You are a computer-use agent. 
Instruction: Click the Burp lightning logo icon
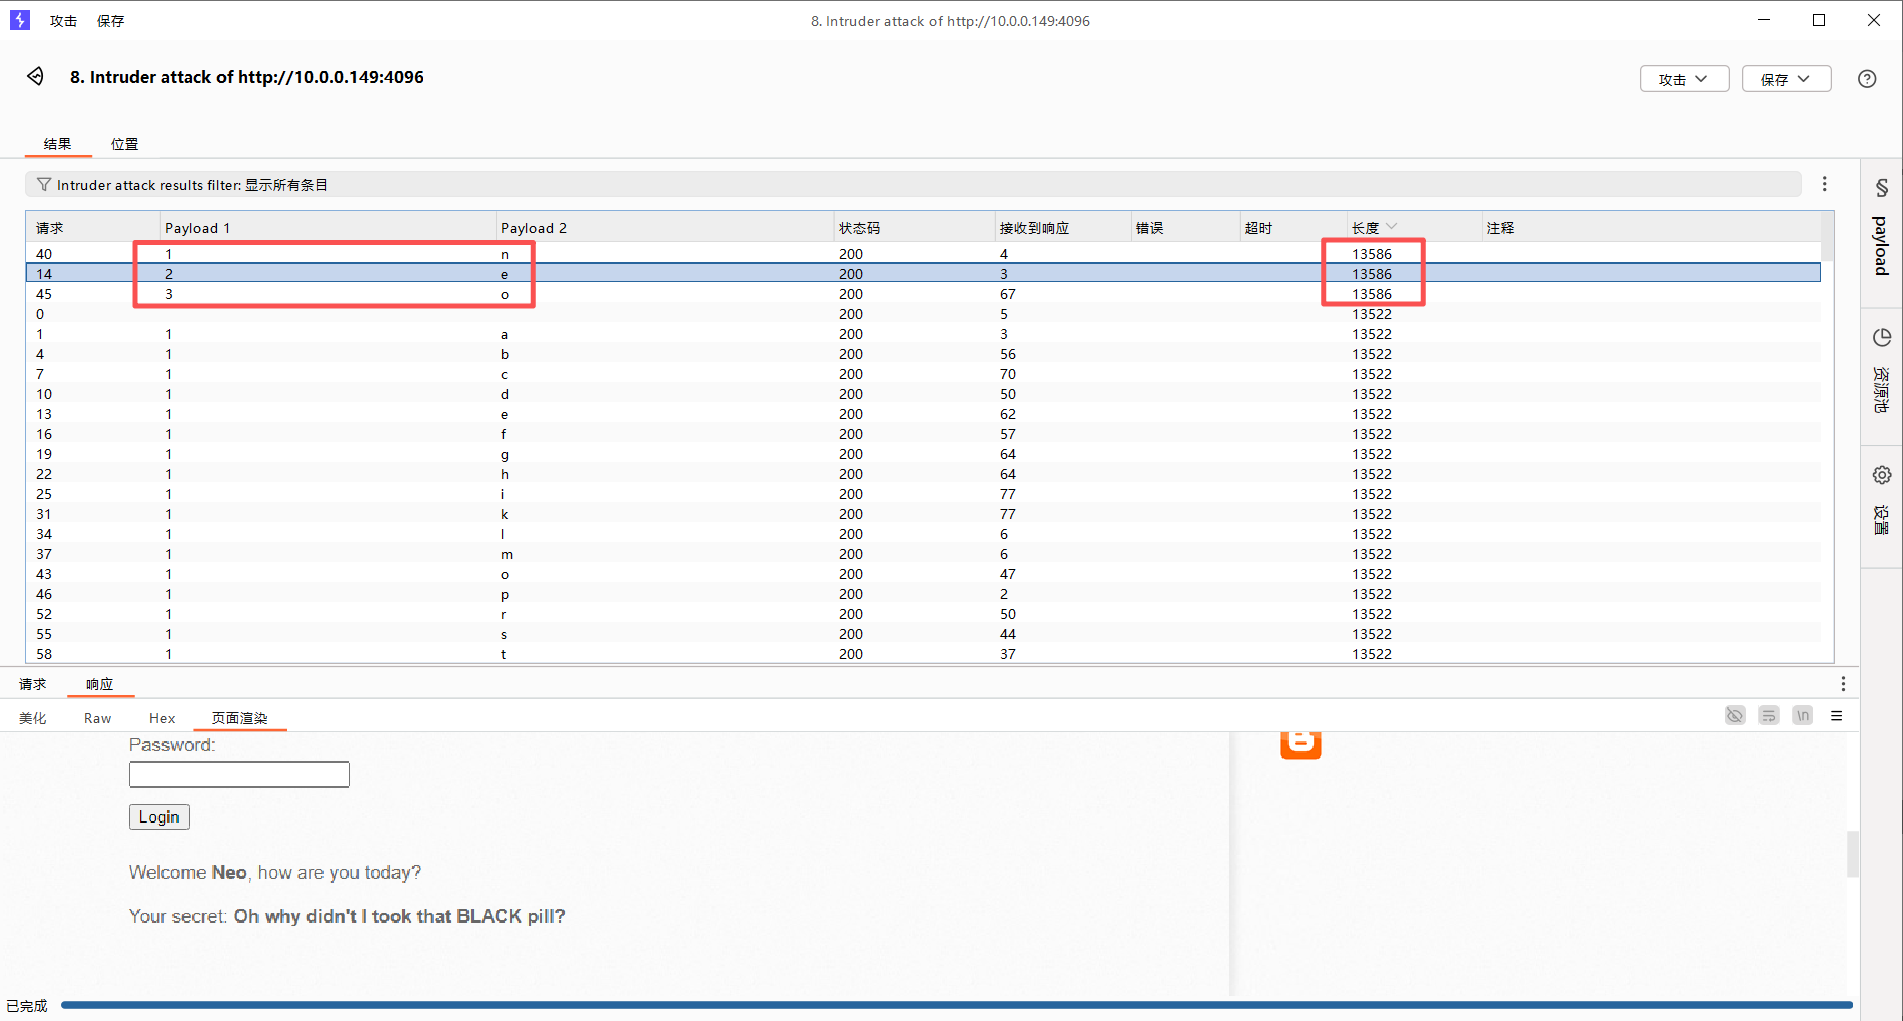20,20
